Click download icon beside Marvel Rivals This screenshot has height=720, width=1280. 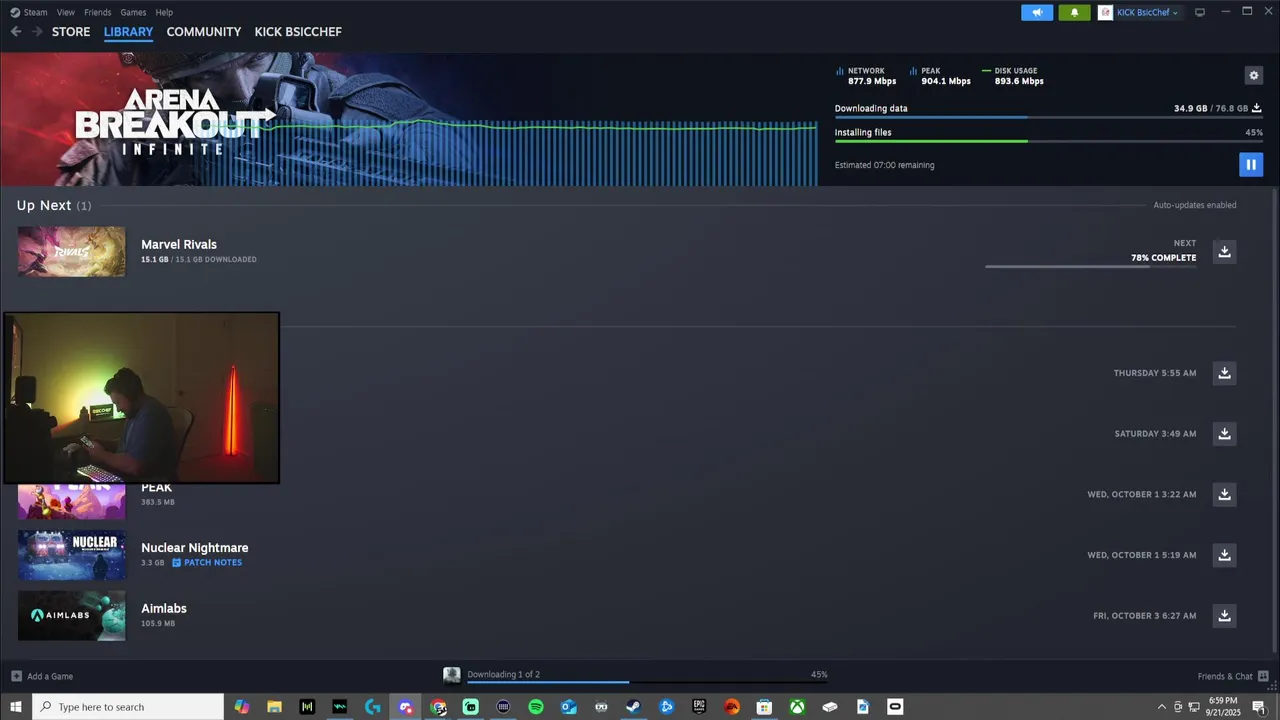(1224, 251)
